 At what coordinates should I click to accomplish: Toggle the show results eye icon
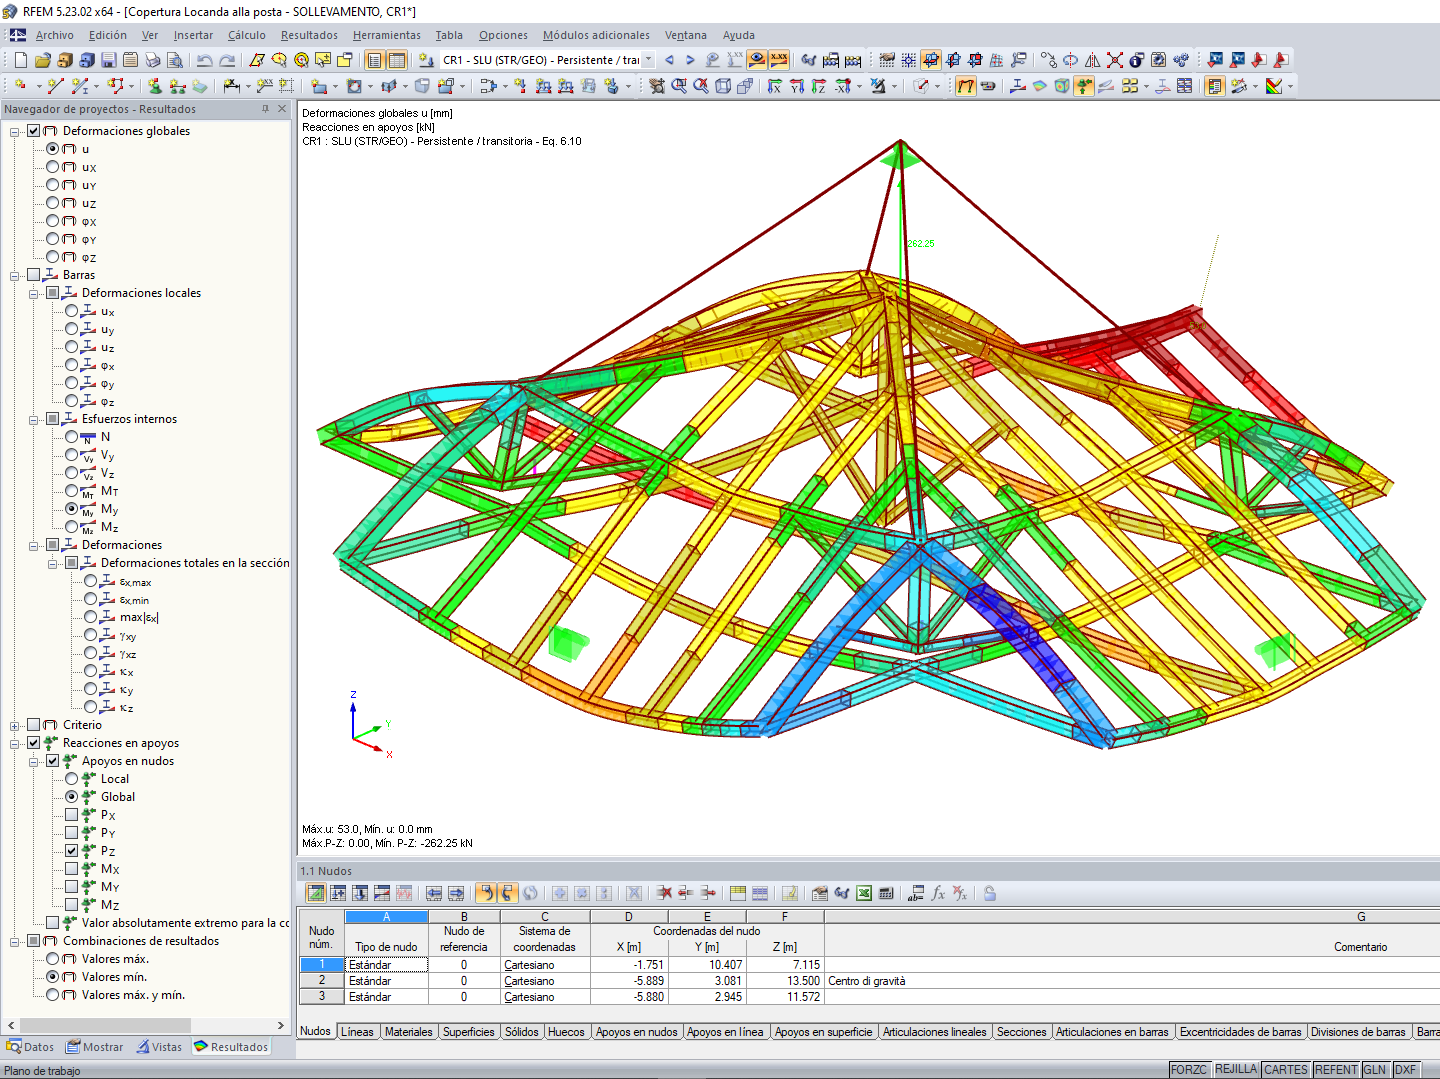coord(757,60)
